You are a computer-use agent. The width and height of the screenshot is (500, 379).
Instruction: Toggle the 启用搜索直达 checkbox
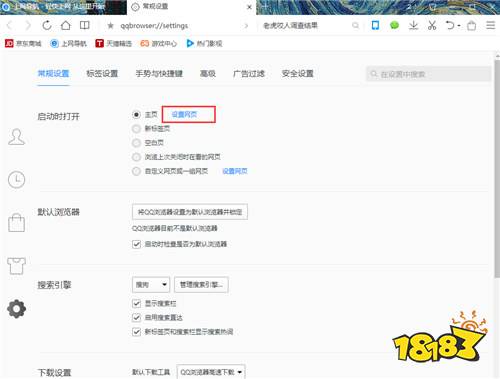click(136, 317)
